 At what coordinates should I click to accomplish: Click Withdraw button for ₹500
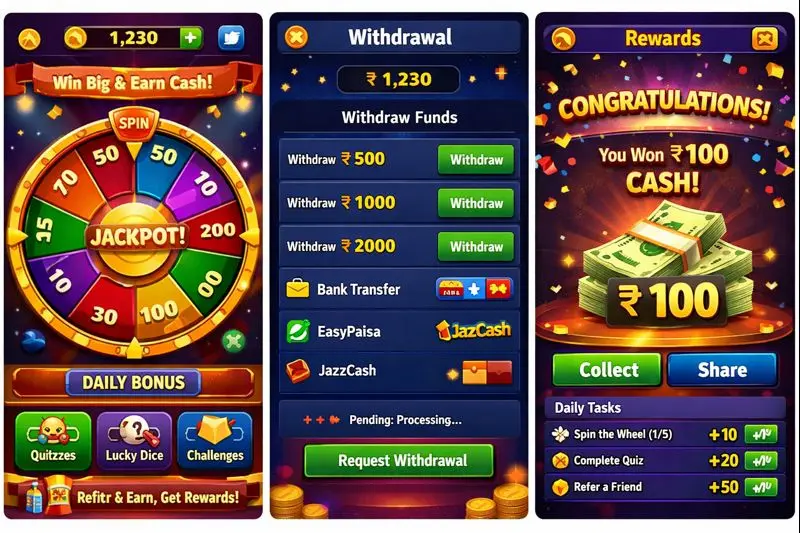pyautogui.click(x=476, y=160)
